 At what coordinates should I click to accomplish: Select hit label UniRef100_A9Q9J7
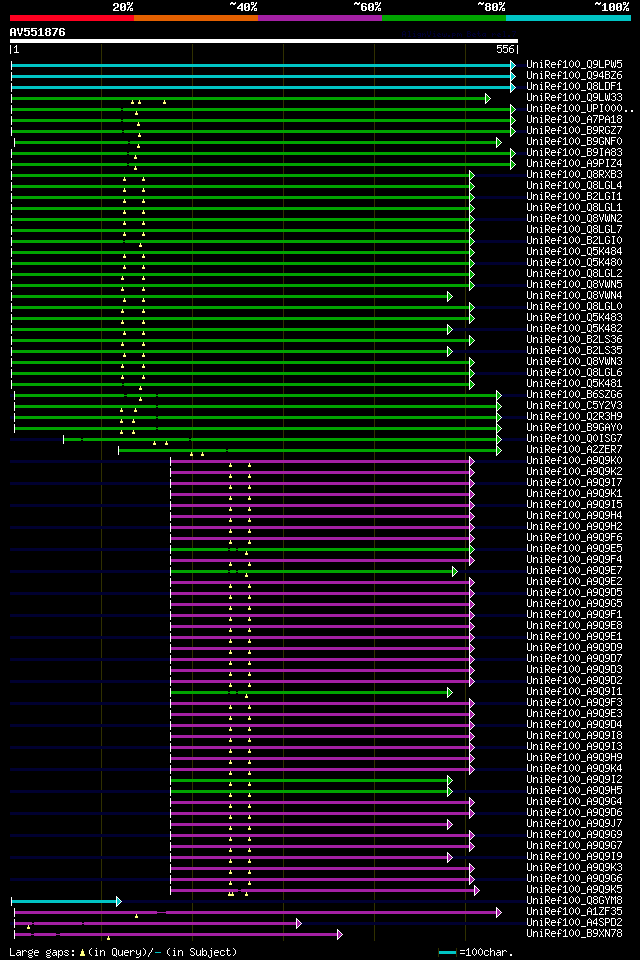click(x=574, y=825)
